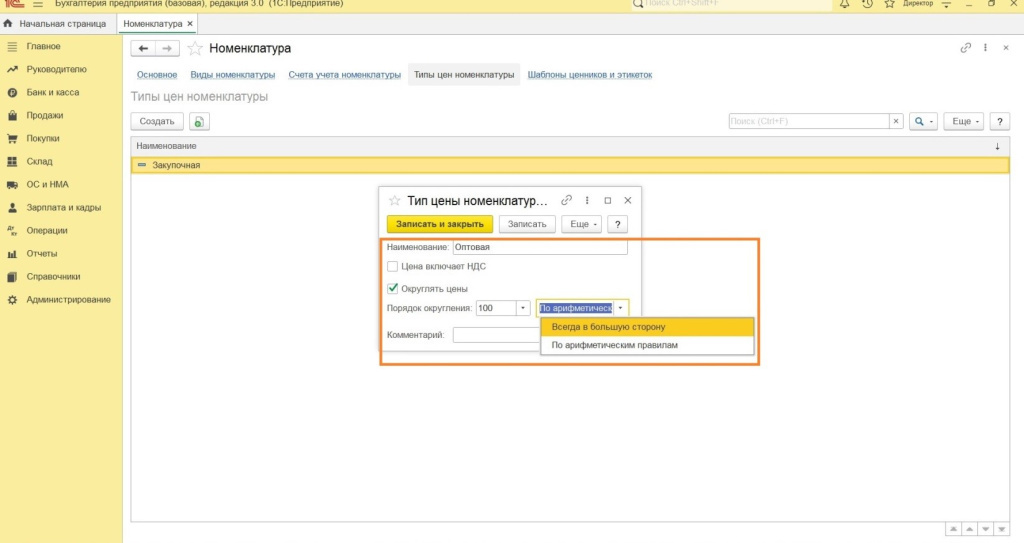This screenshot has height=543, width=1024.
Task: Open the Еще menu in dialog
Action: pyautogui.click(x=581, y=224)
